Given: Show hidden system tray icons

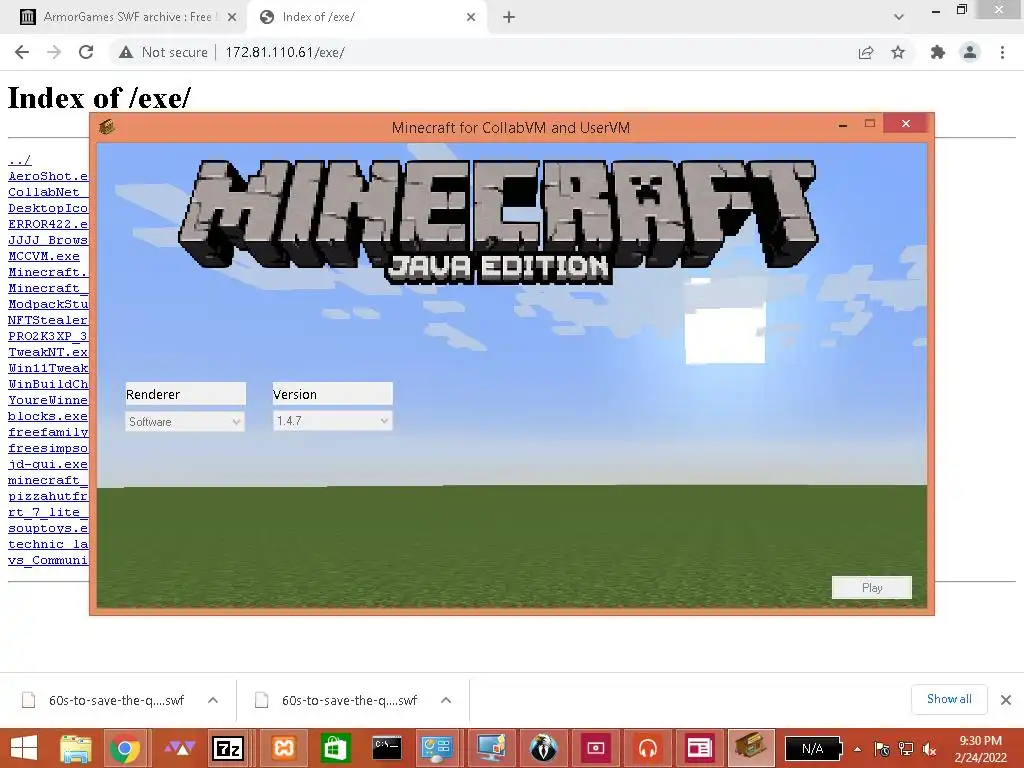Looking at the screenshot, I should click(x=857, y=750).
